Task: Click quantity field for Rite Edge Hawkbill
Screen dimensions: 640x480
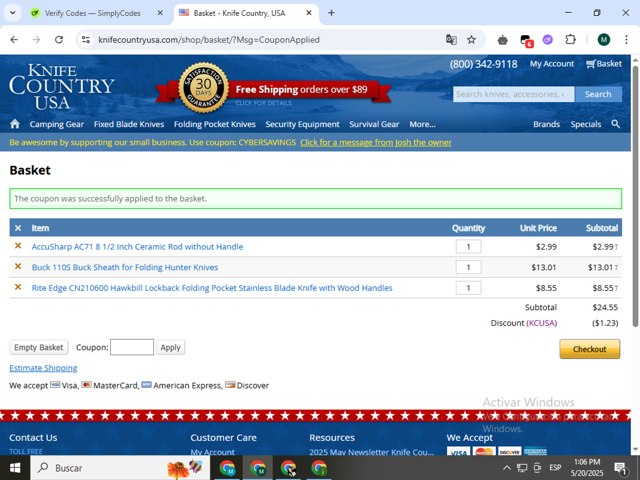Action: tap(468, 288)
